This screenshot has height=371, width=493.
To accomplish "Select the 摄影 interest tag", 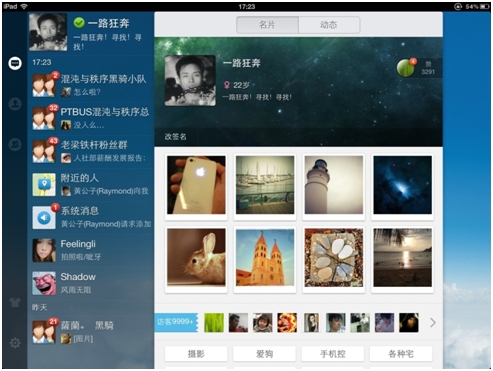I will click(196, 354).
